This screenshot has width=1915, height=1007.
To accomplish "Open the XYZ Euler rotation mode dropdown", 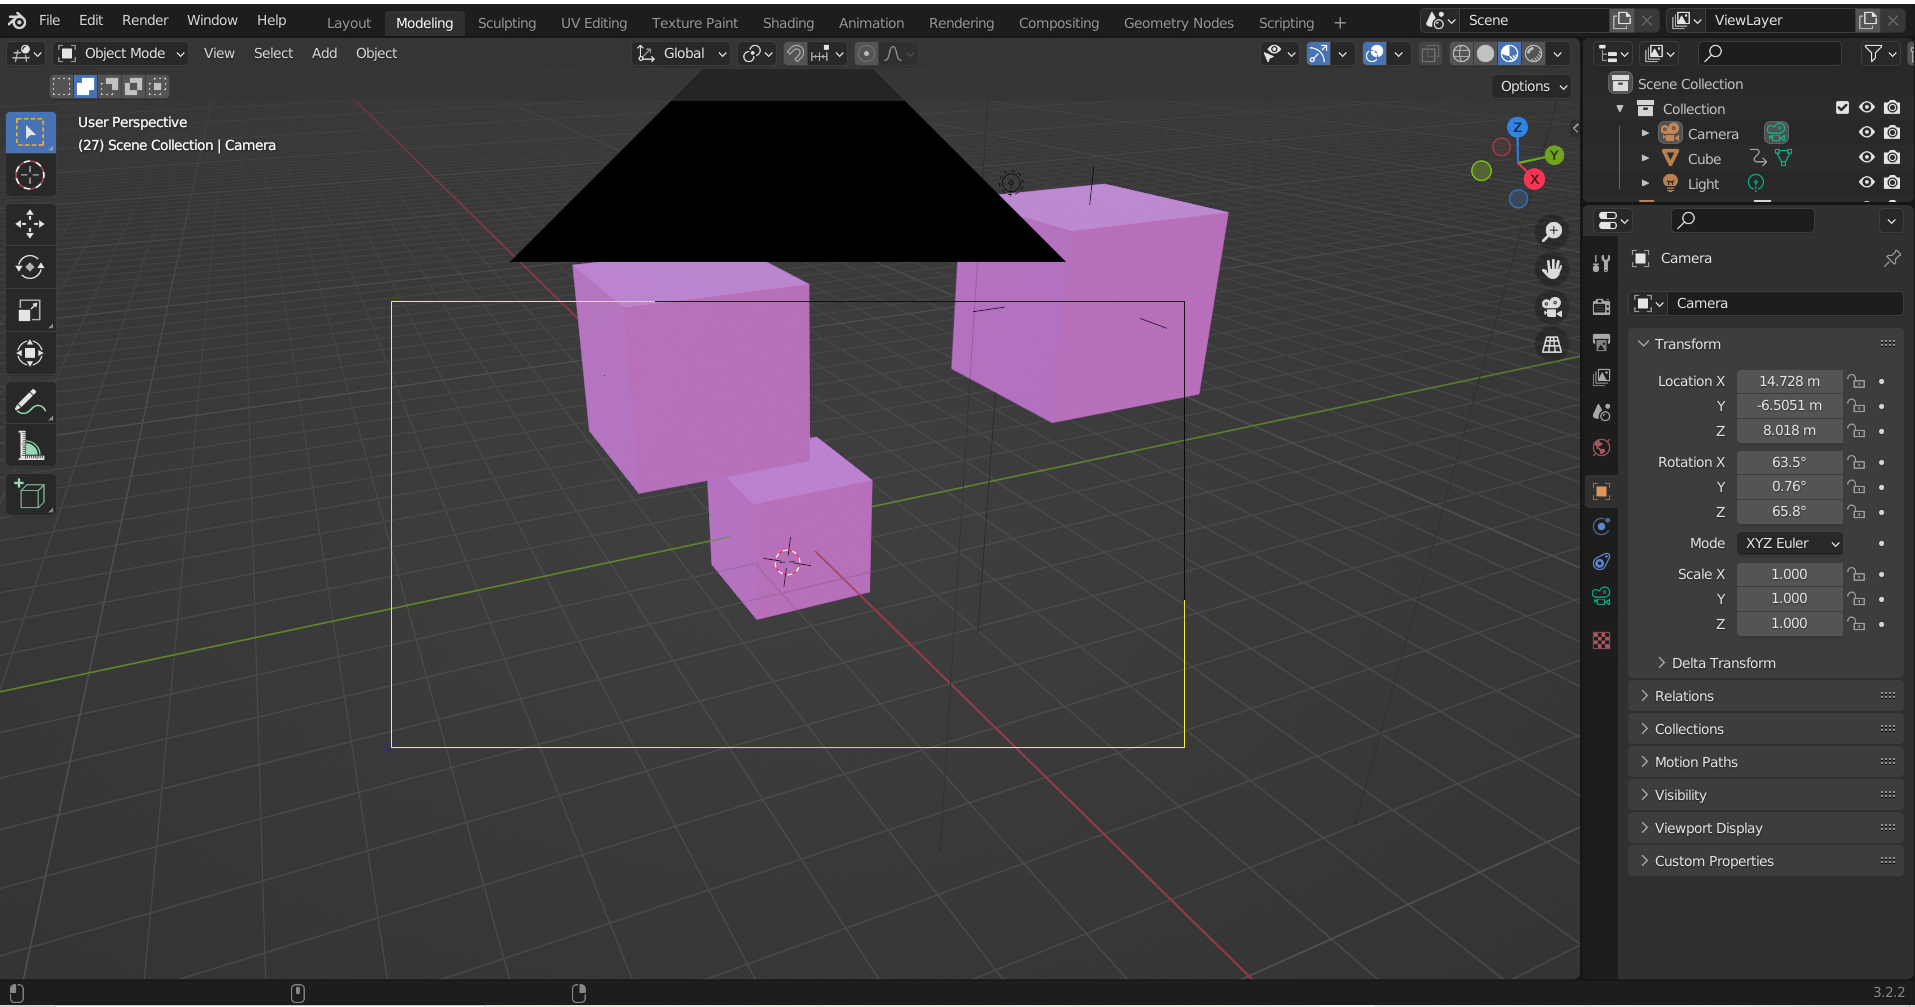I will click(x=1790, y=543).
